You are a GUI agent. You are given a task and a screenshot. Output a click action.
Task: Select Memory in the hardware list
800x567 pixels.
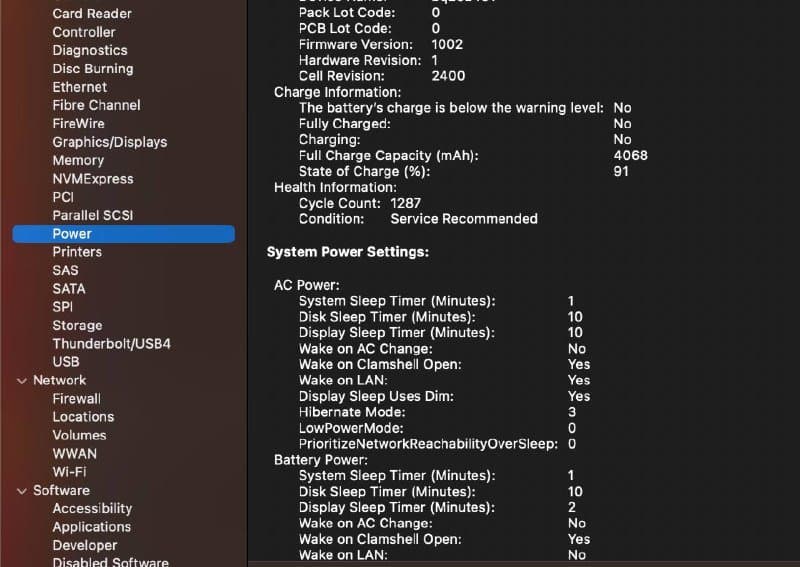tap(78, 160)
